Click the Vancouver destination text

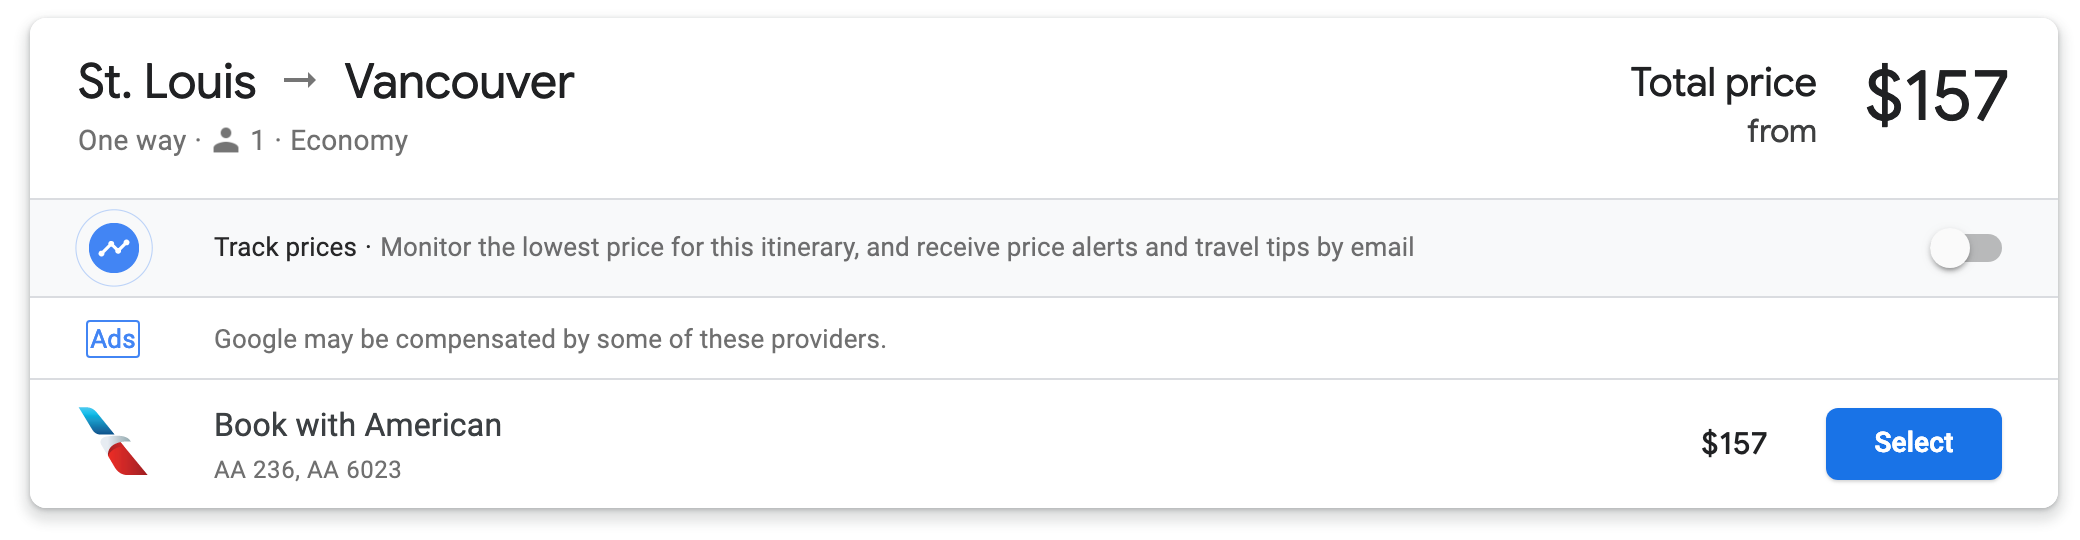click(459, 81)
